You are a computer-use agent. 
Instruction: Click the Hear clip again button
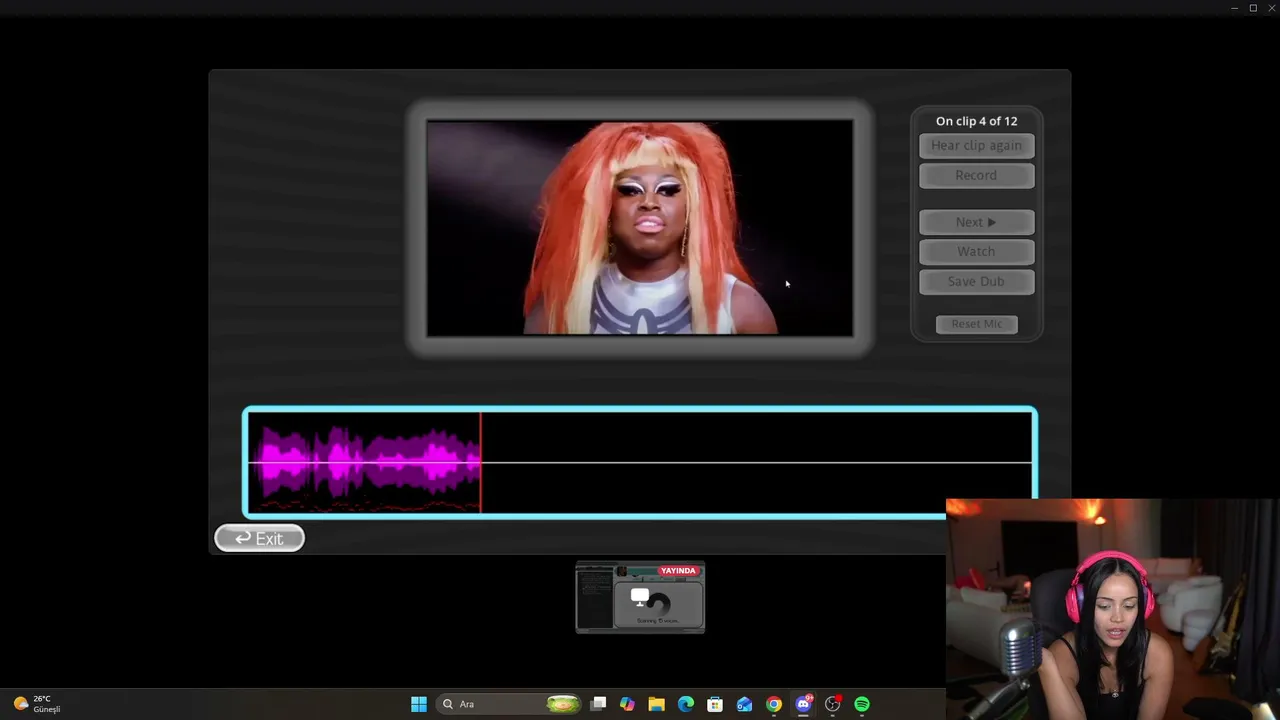click(x=976, y=145)
